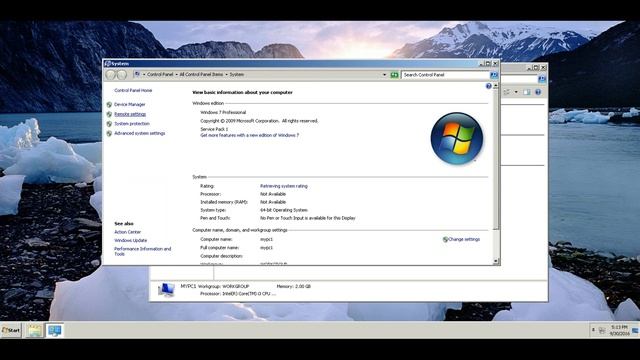Toggle preview pane icon in background window
Screen dimensions: 640x360
[x=527, y=92]
